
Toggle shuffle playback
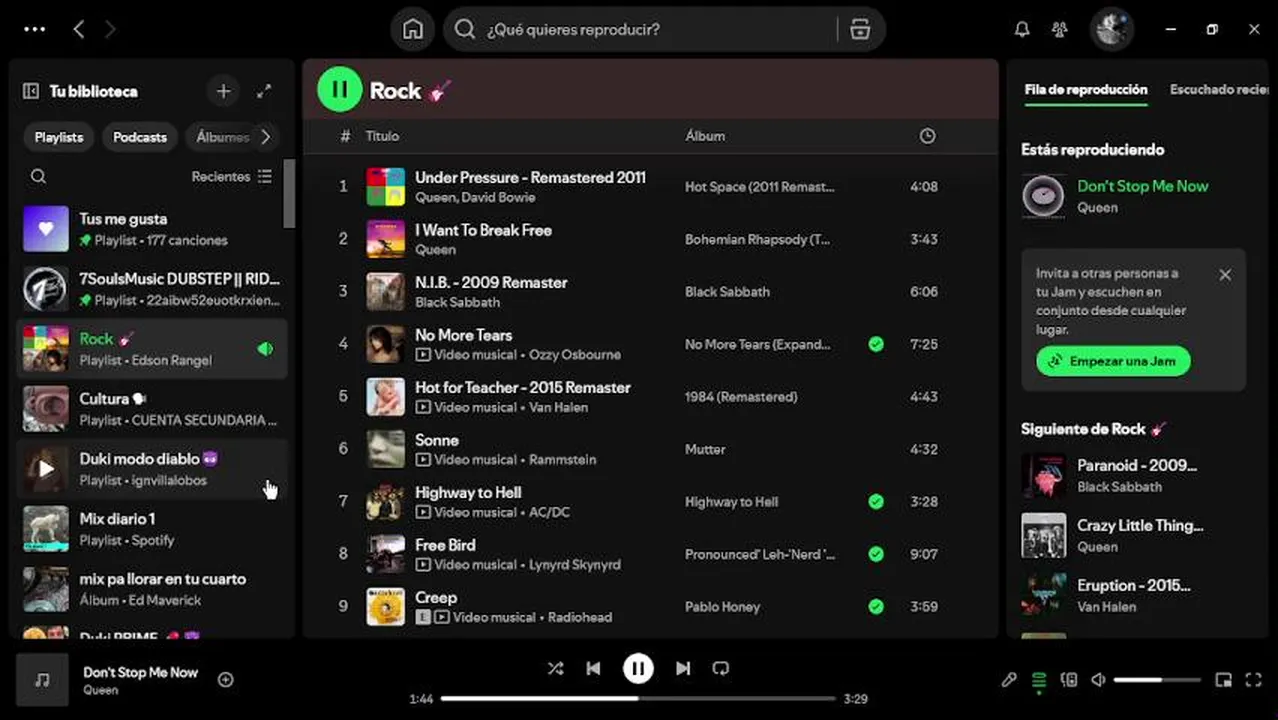[x=555, y=668]
